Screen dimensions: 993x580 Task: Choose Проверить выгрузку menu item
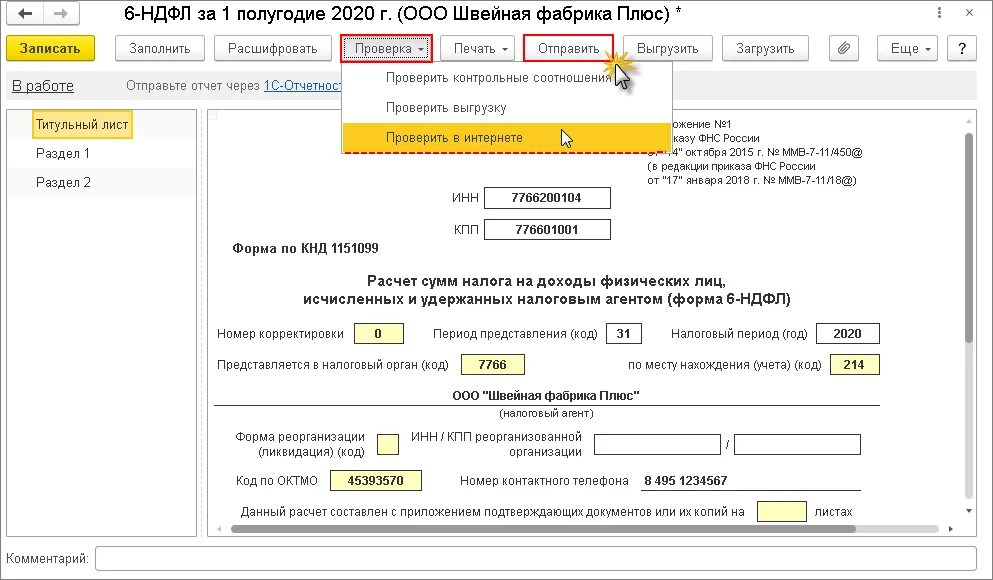tap(506, 108)
